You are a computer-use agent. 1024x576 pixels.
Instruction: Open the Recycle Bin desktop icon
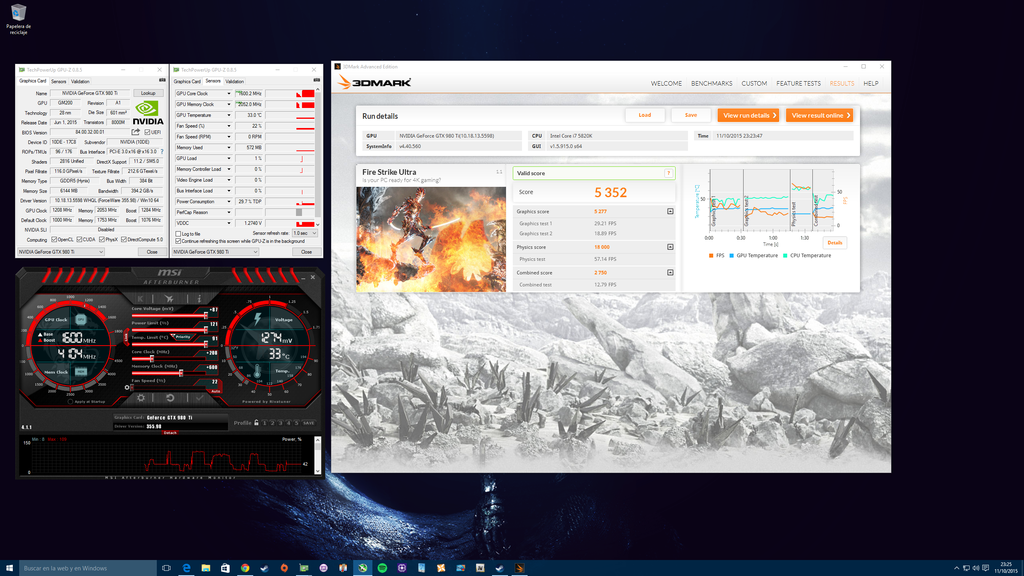18,20
